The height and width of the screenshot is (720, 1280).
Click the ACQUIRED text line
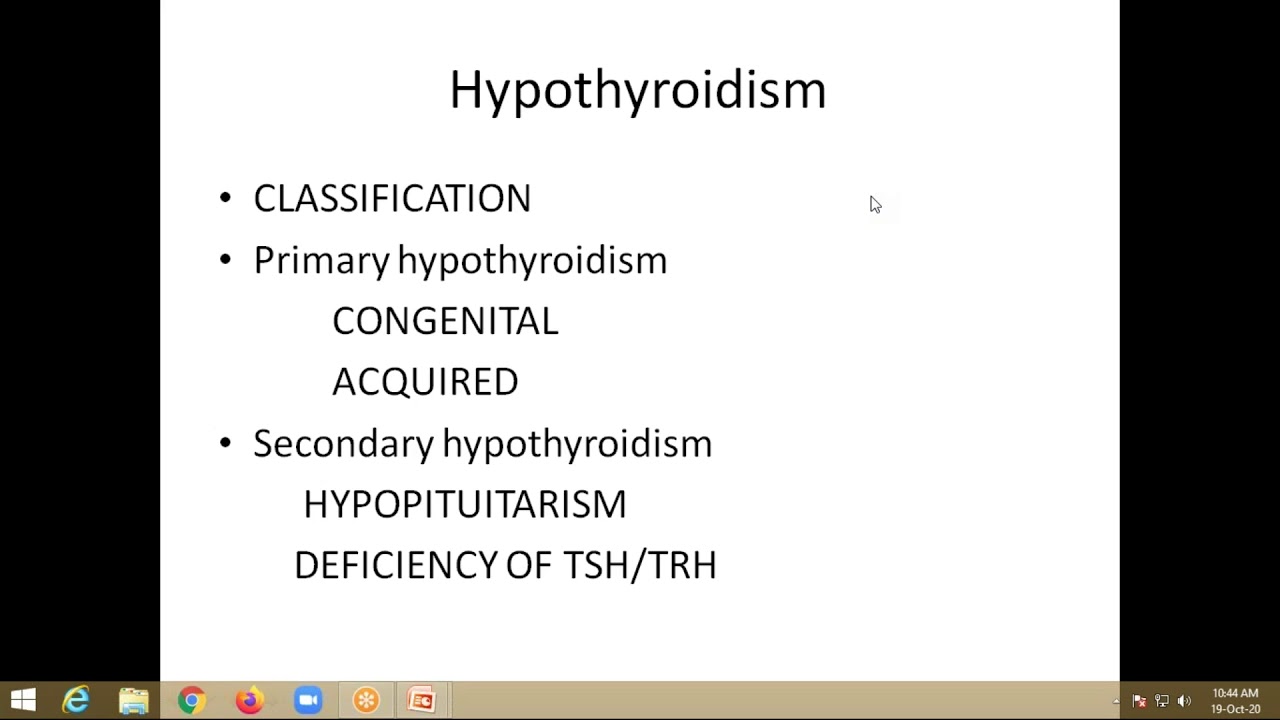[425, 382]
